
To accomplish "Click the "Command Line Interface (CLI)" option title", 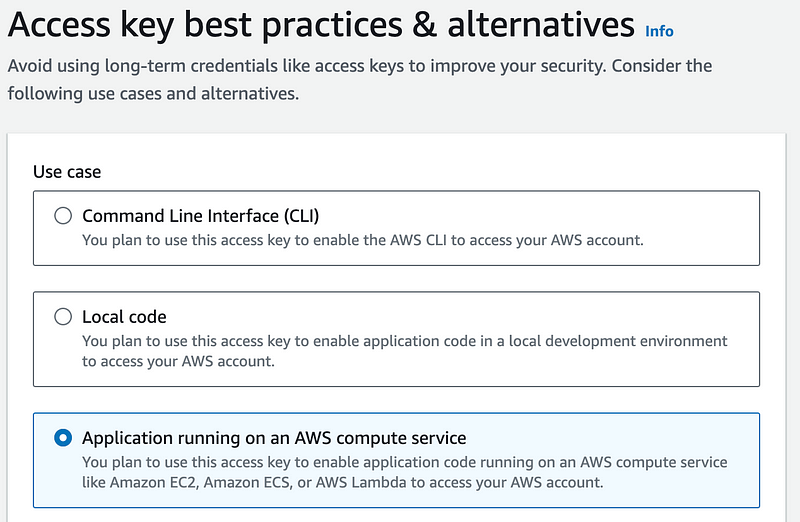I will [x=201, y=216].
